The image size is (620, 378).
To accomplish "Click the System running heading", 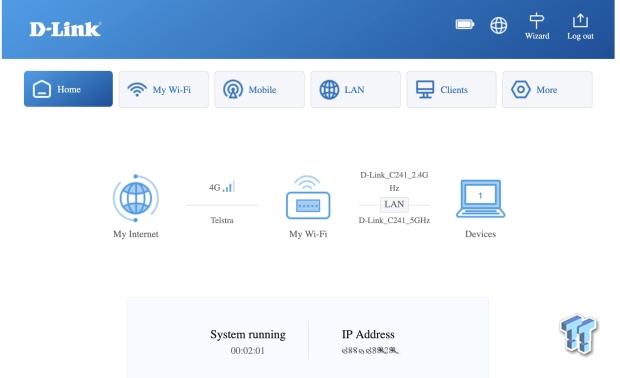I will [x=248, y=335].
